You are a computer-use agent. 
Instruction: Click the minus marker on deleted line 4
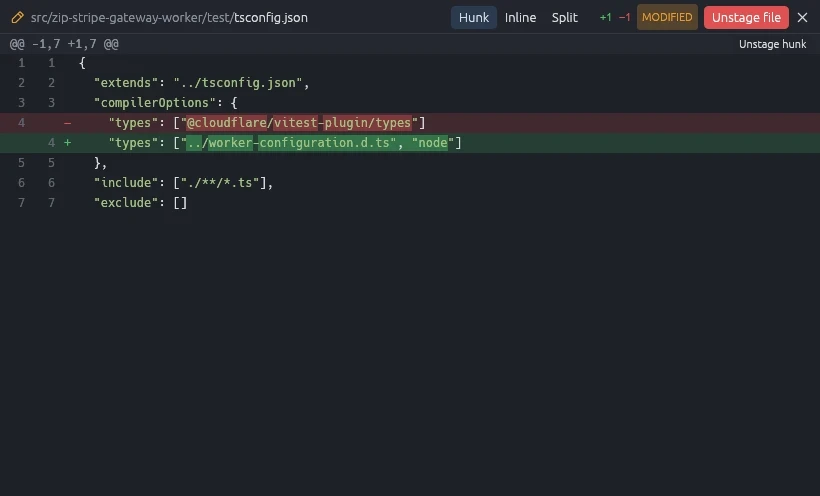pos(67,123)
